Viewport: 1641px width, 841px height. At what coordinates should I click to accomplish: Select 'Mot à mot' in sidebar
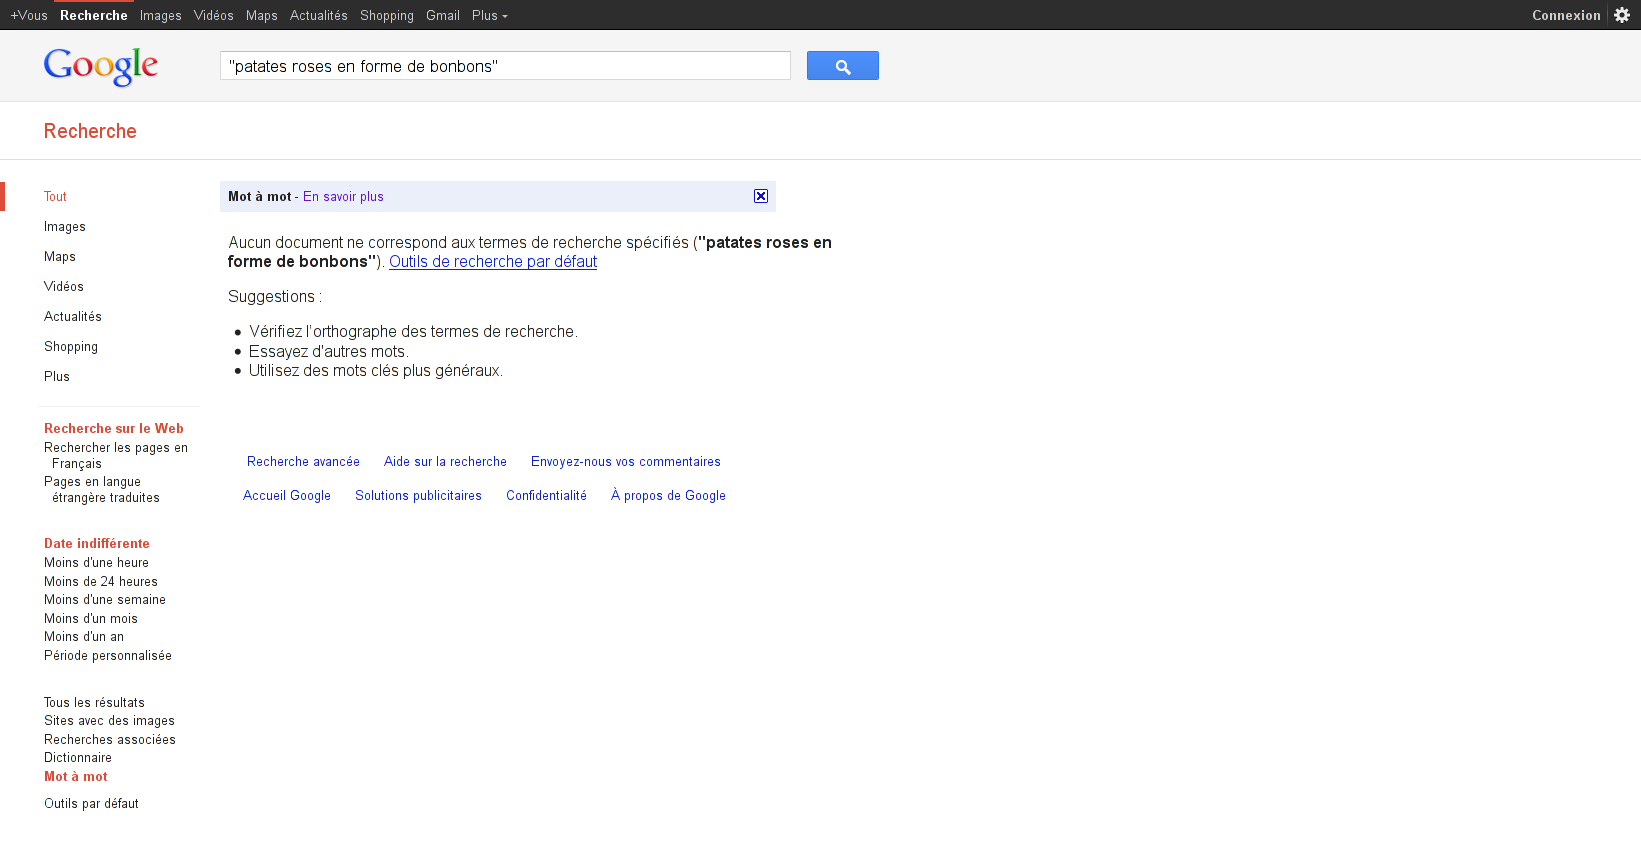[x=76, y=777]
